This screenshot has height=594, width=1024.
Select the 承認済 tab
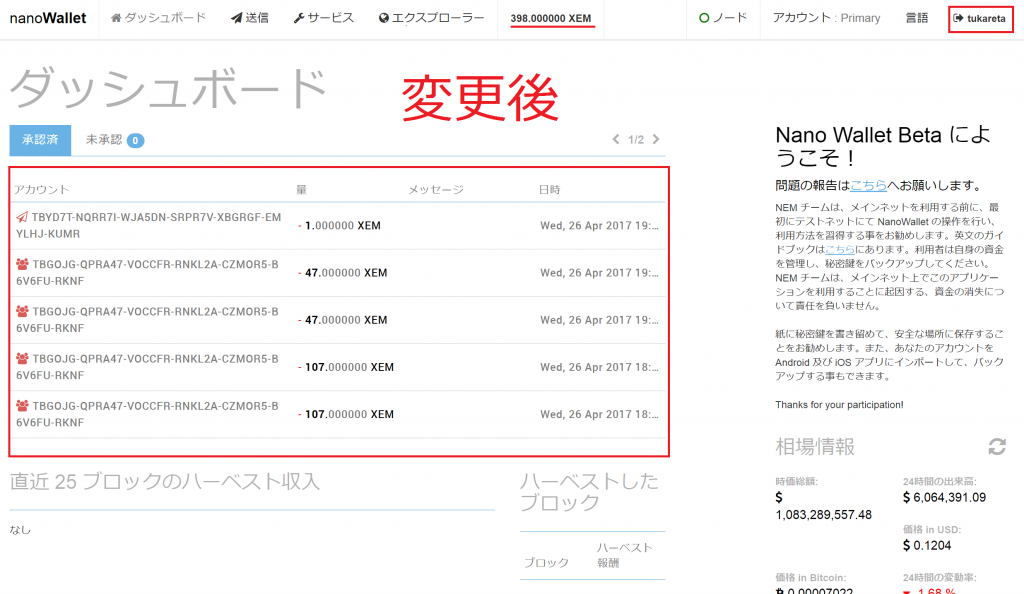tap(40, 140)
